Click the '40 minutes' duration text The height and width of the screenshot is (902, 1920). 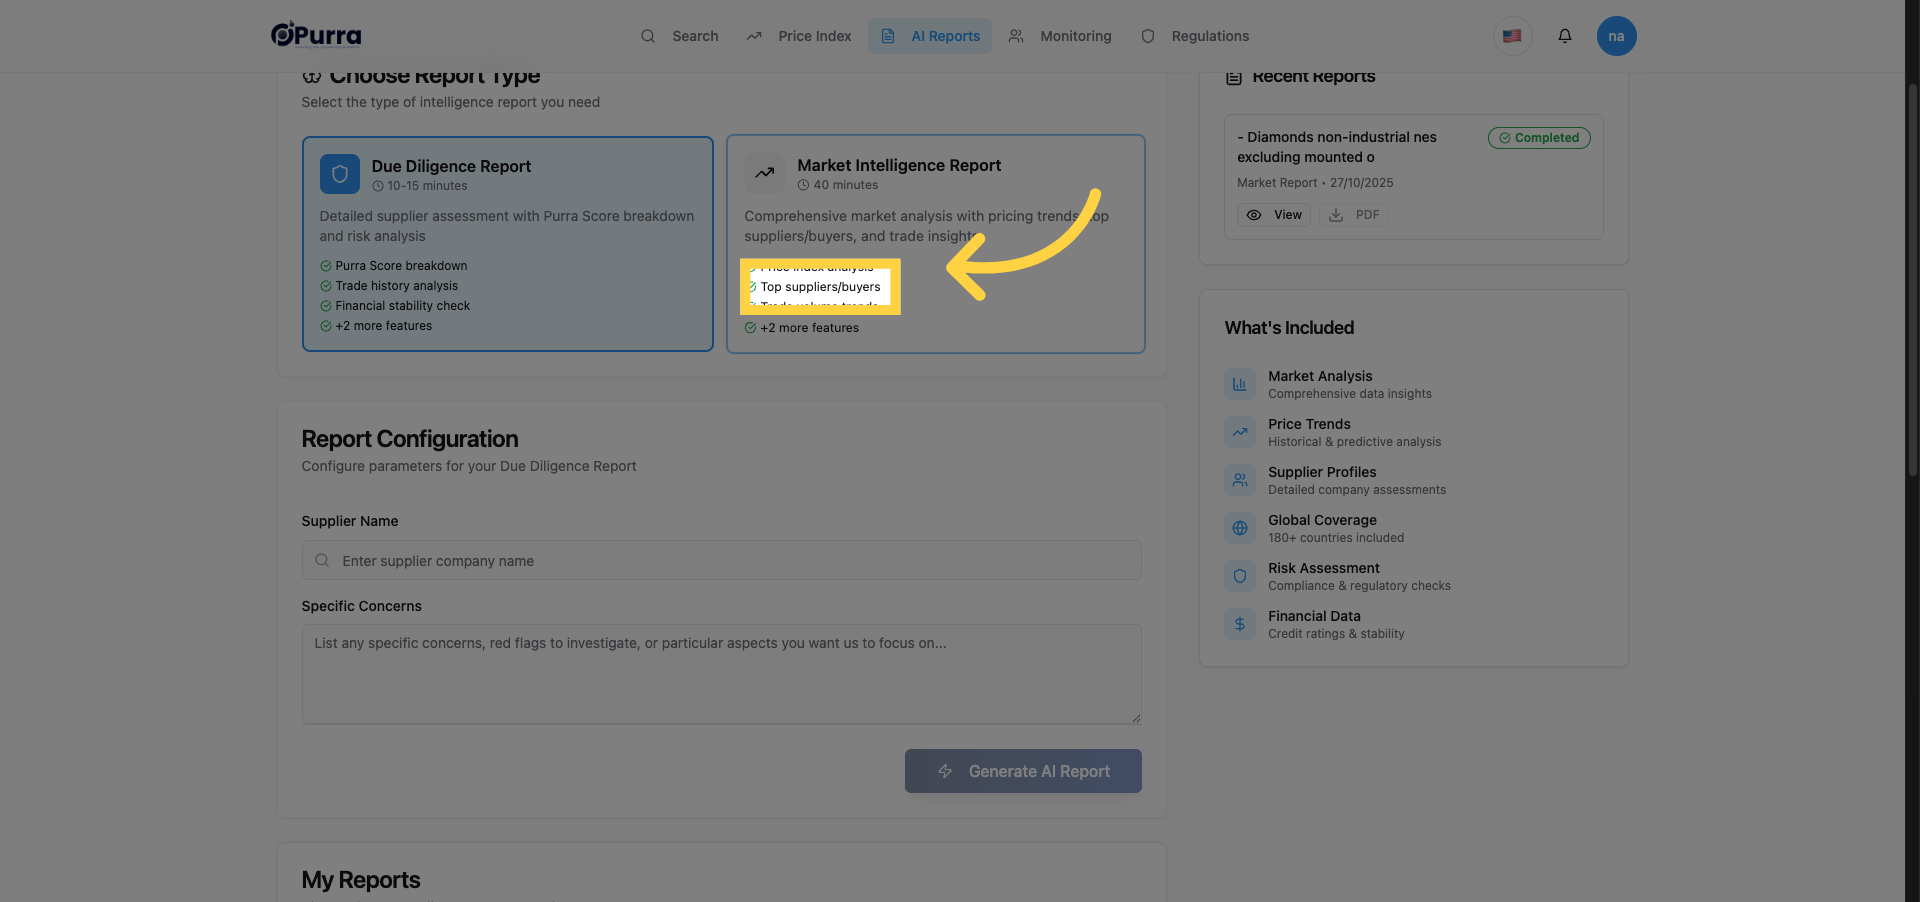(x=846, y=185)
